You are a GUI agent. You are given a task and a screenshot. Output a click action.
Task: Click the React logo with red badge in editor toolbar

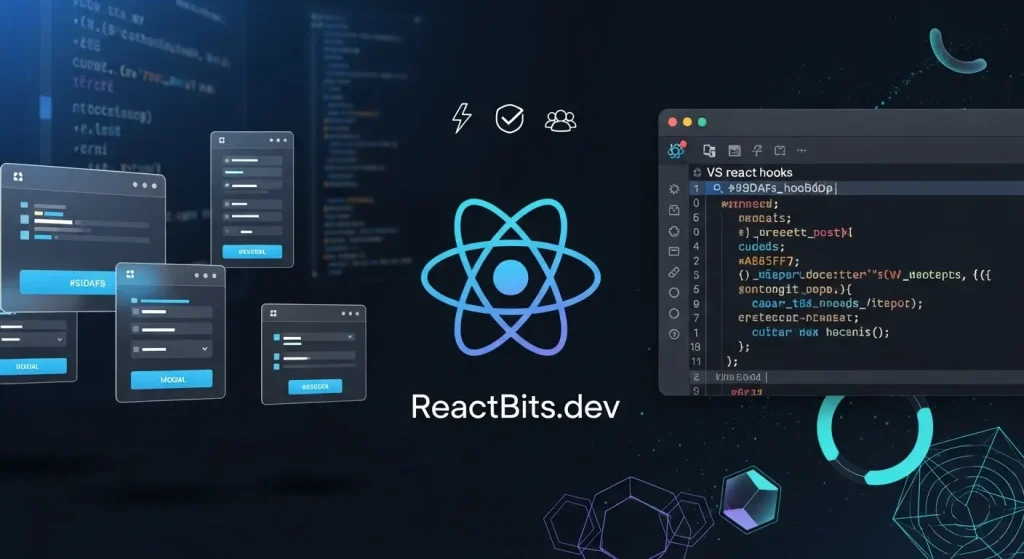click(677, 150)
